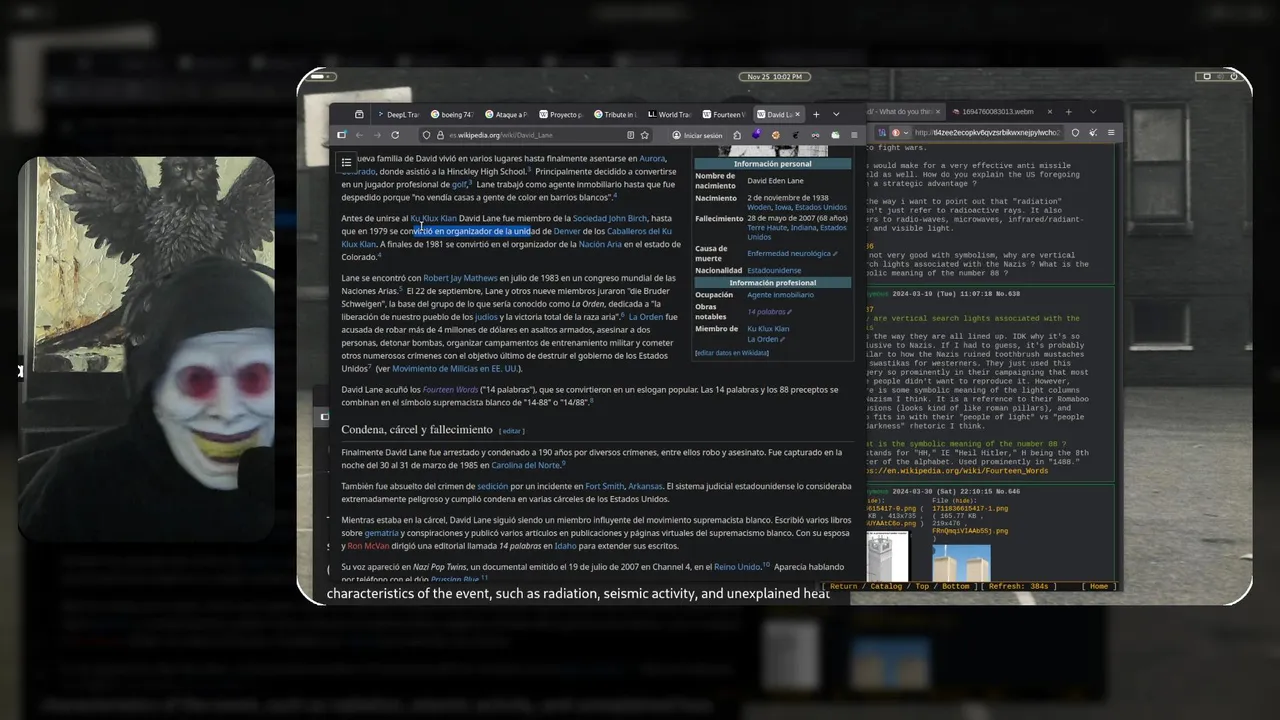Click the cookie extension icon in toolbar
The image size is (1280, 720).
point(776,135)
